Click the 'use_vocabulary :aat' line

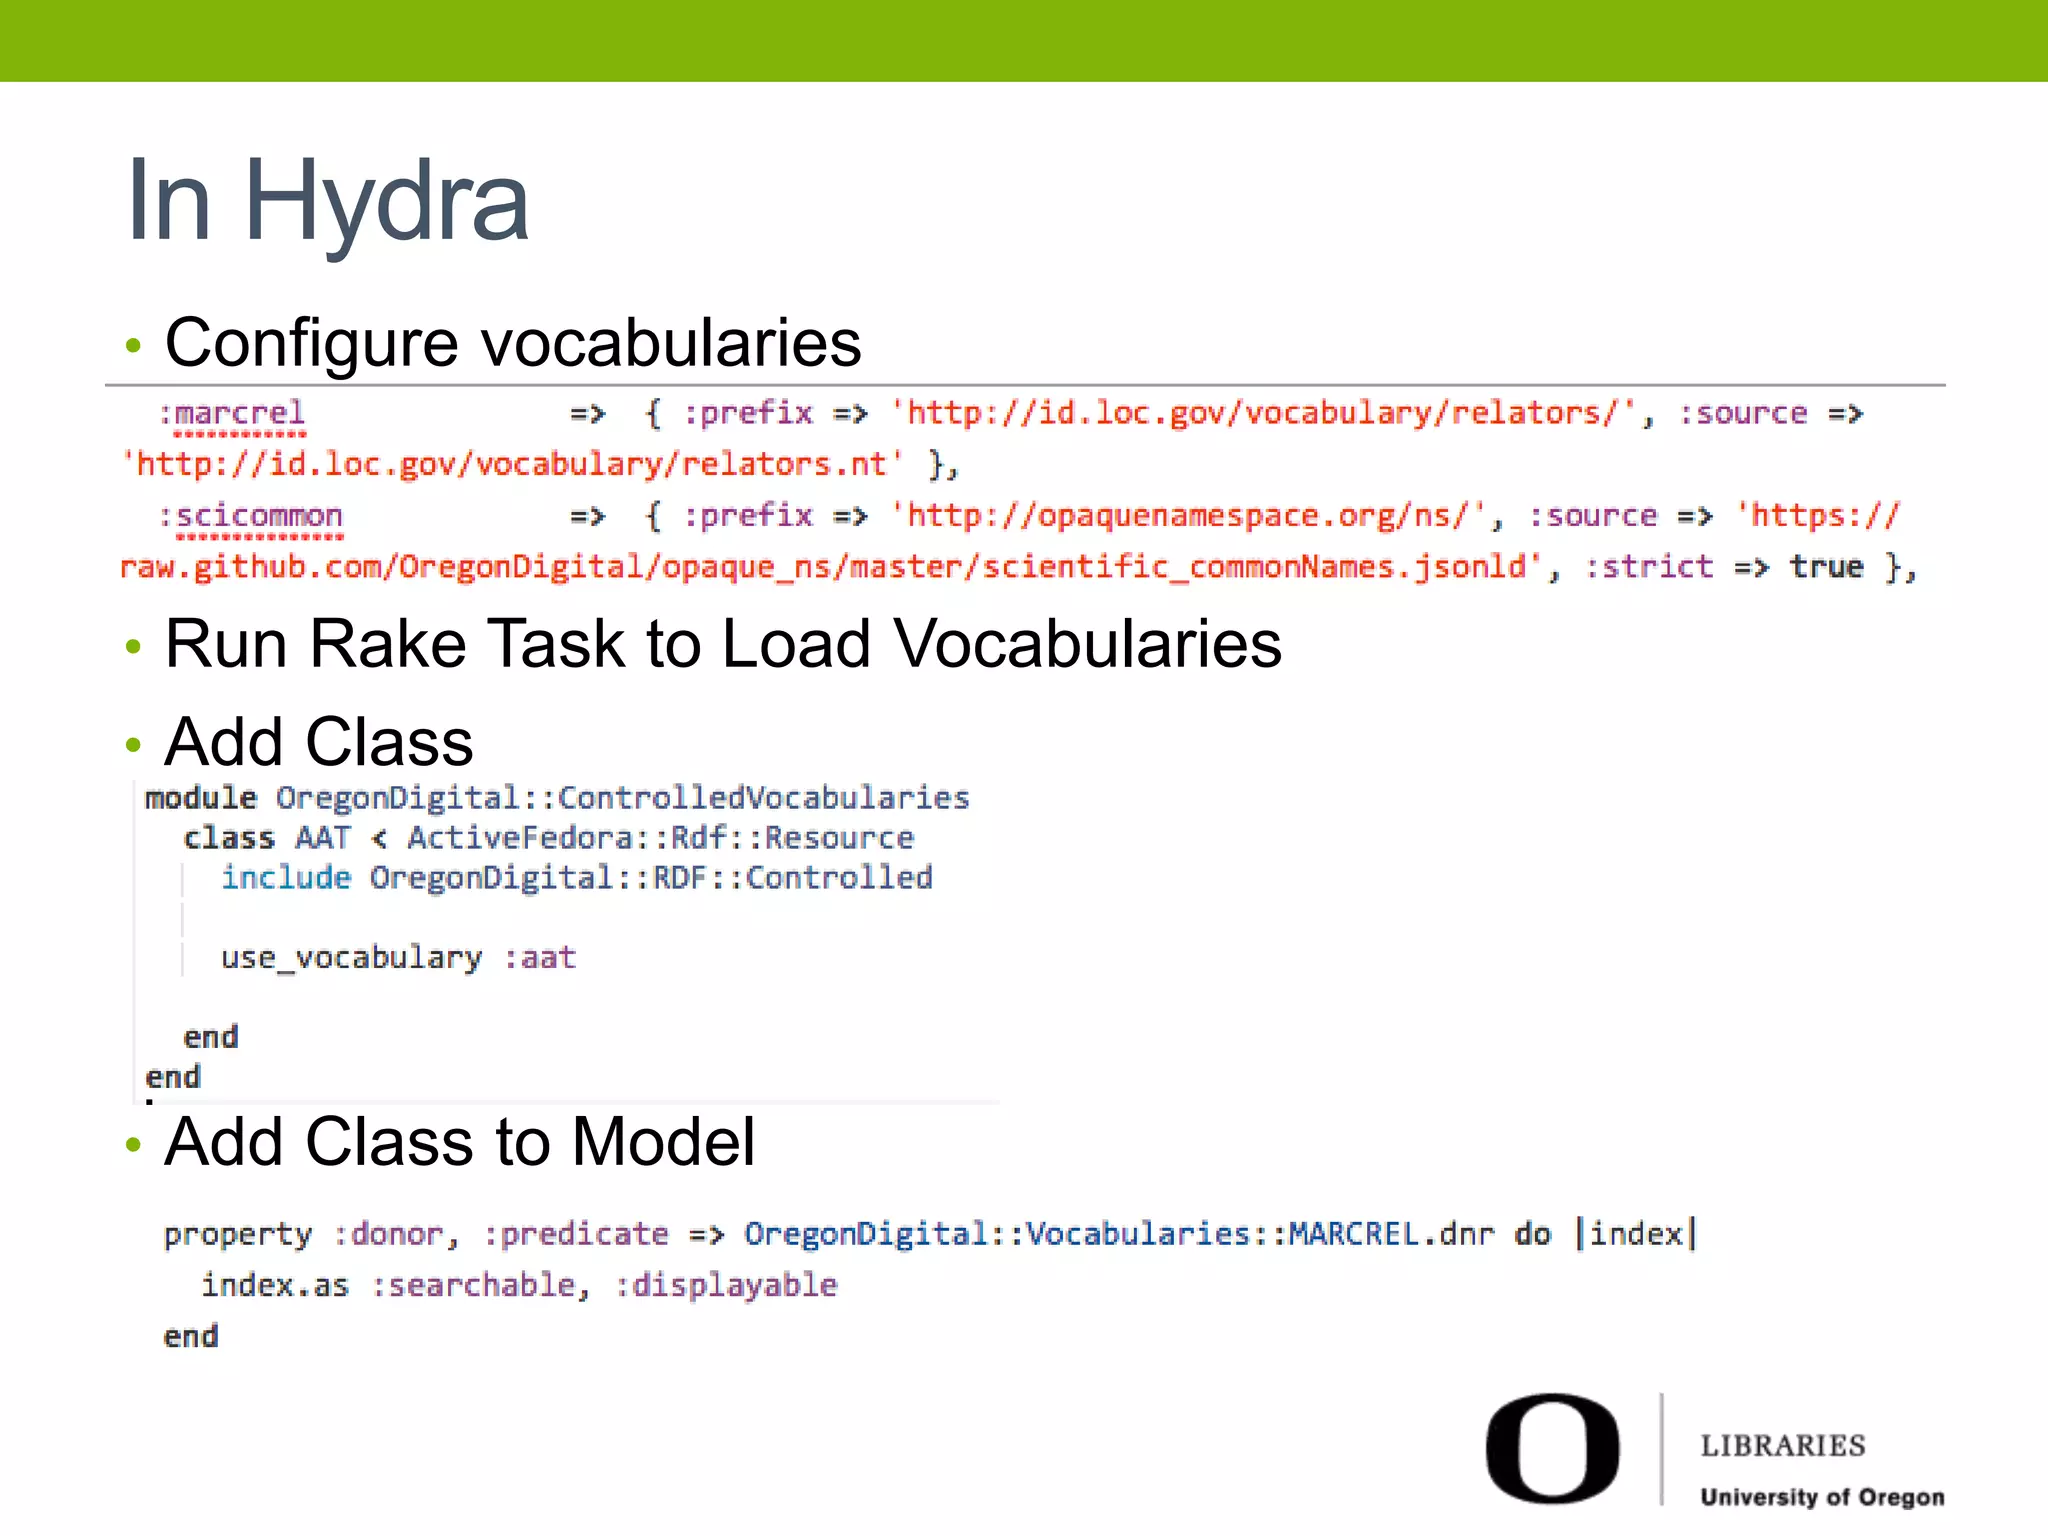(398, 958)
